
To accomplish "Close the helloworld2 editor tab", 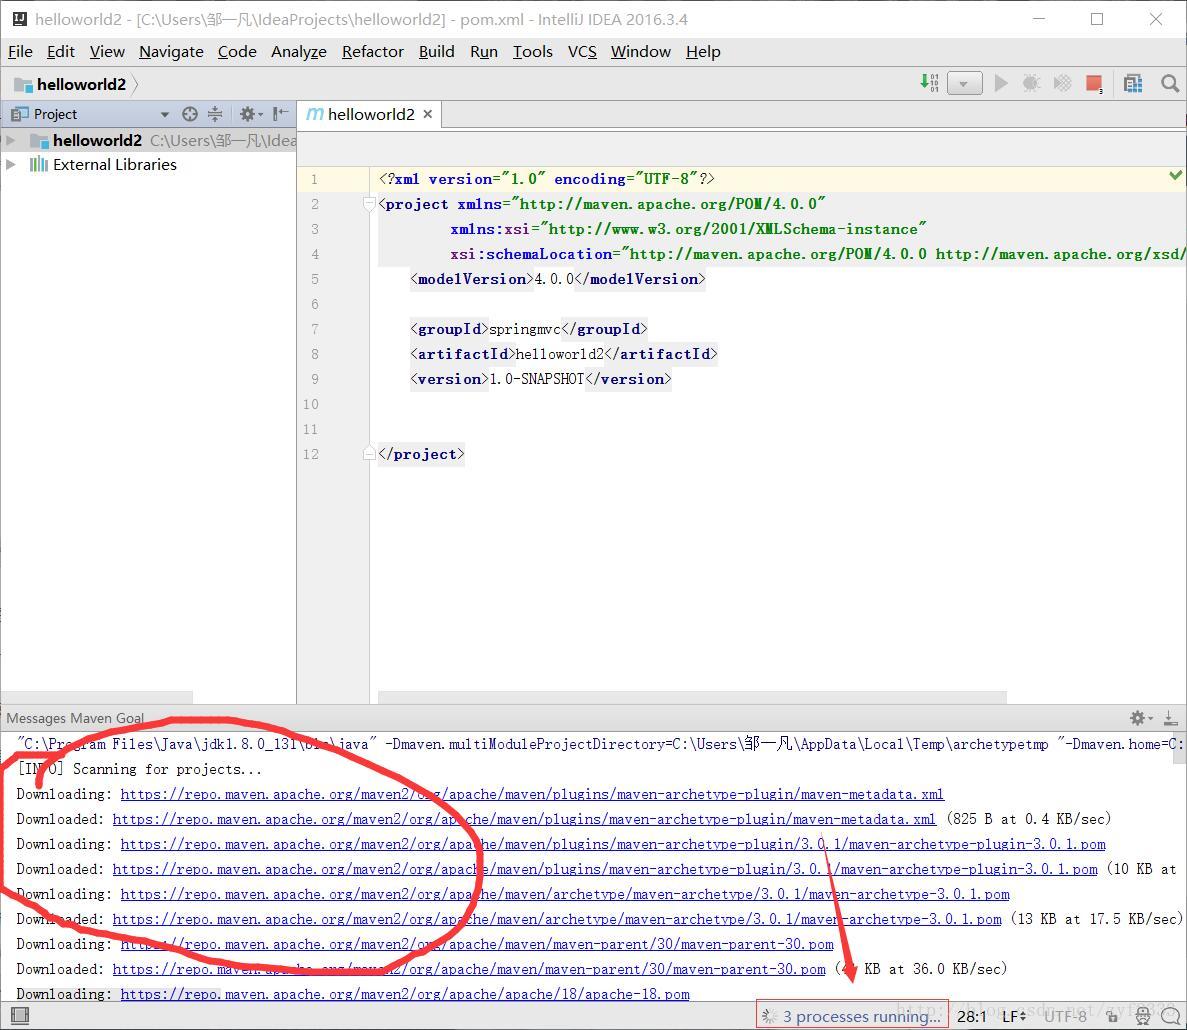I will coord(428,114).
